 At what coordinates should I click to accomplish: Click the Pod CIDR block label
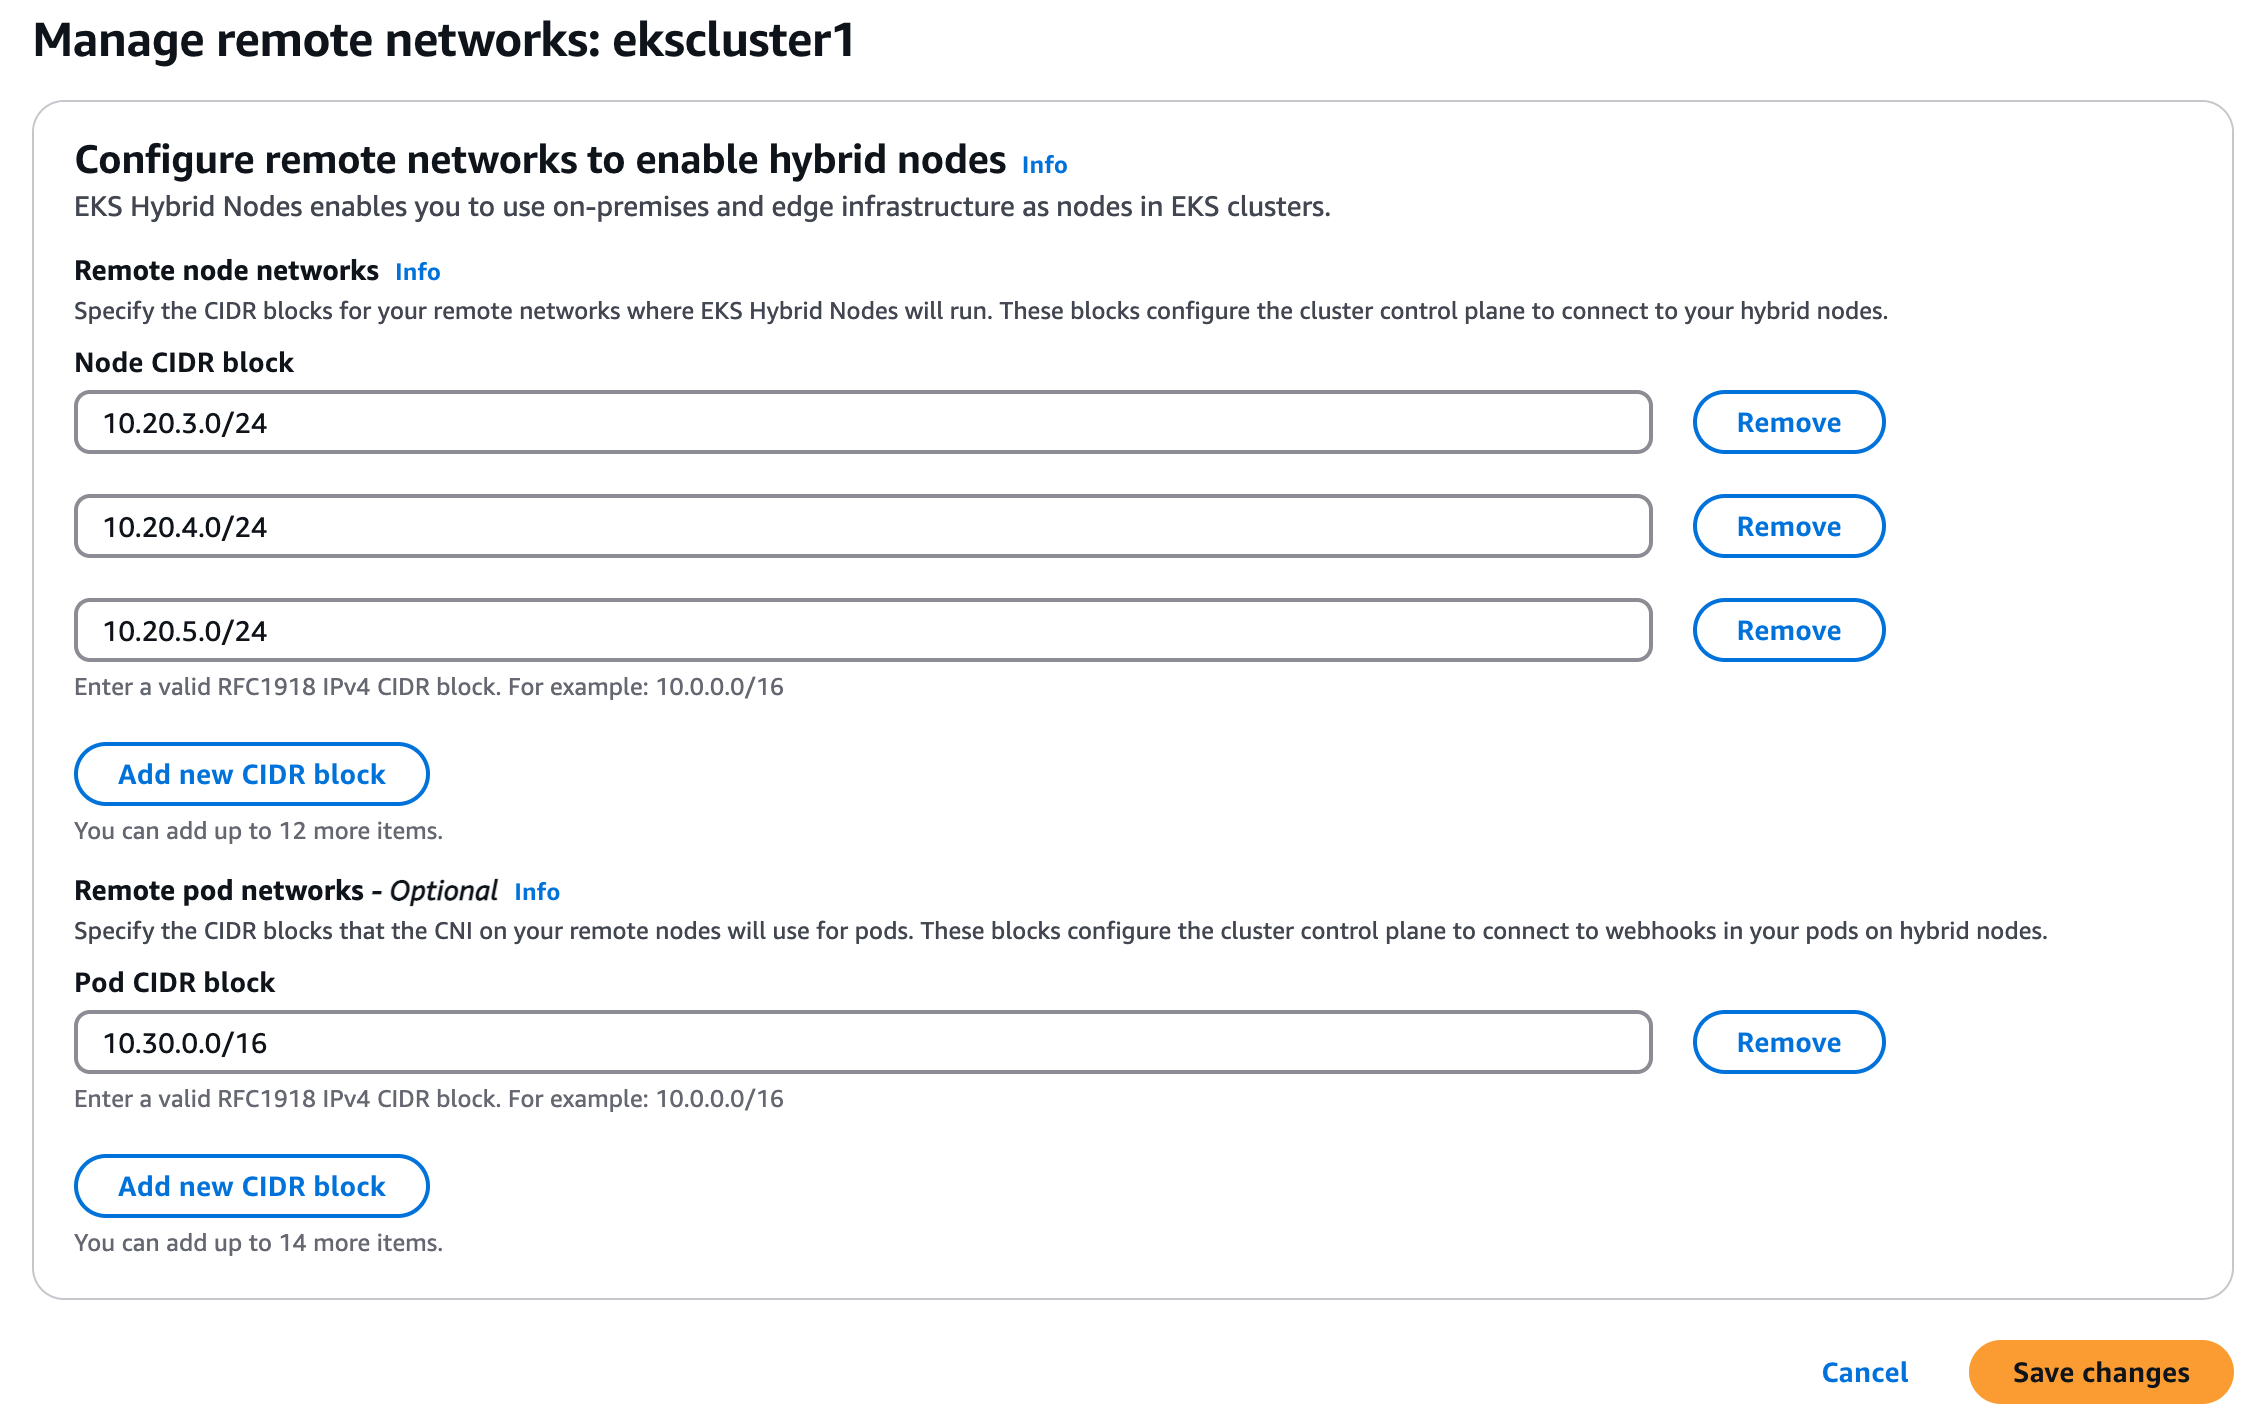(x=175, y=983)
